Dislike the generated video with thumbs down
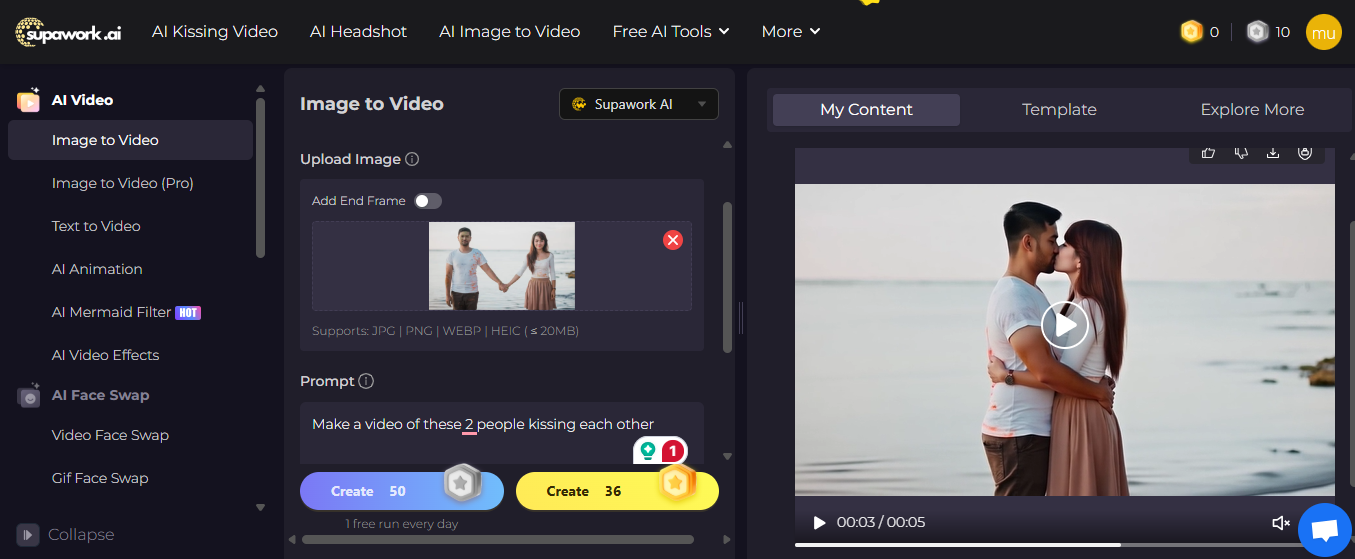Image resolution: width=1355 pixels, height=559 pixels. pyautogui.click(x=1241, y=153)
